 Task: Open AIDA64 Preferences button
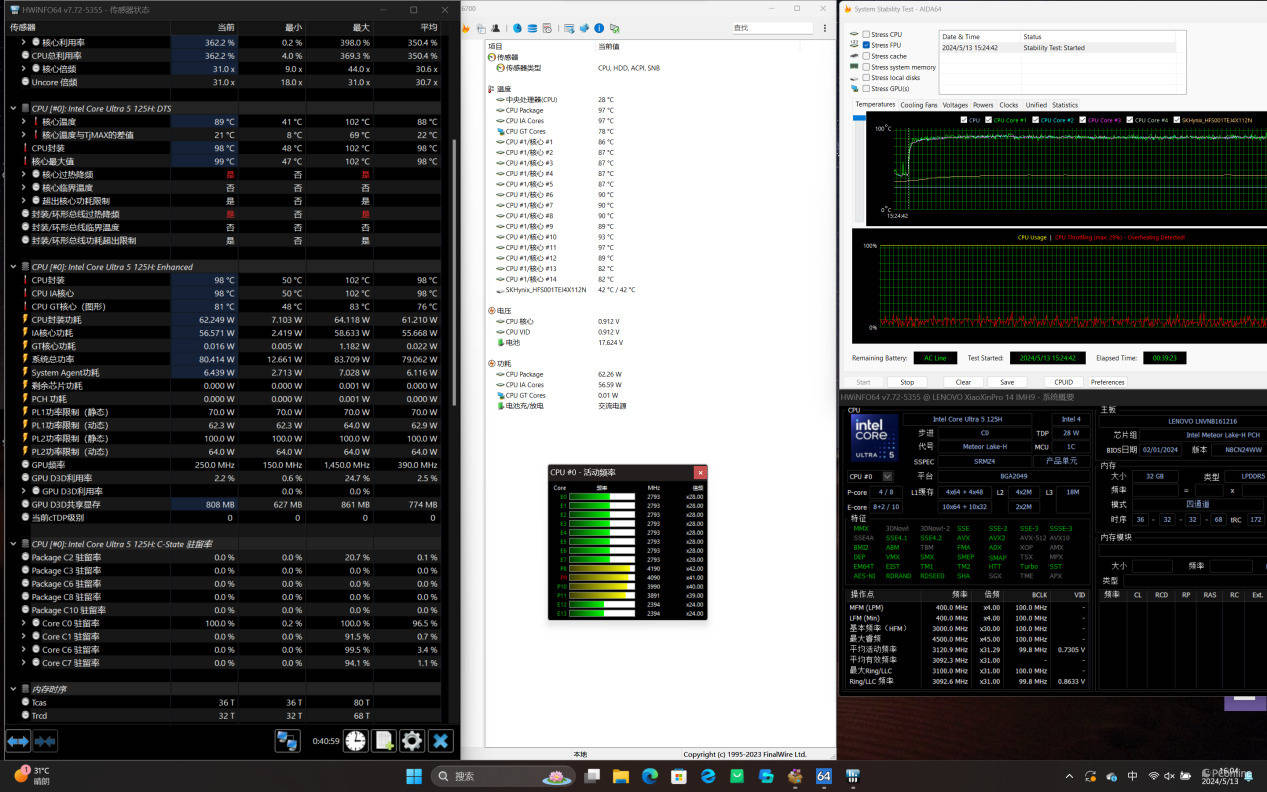1107,382
